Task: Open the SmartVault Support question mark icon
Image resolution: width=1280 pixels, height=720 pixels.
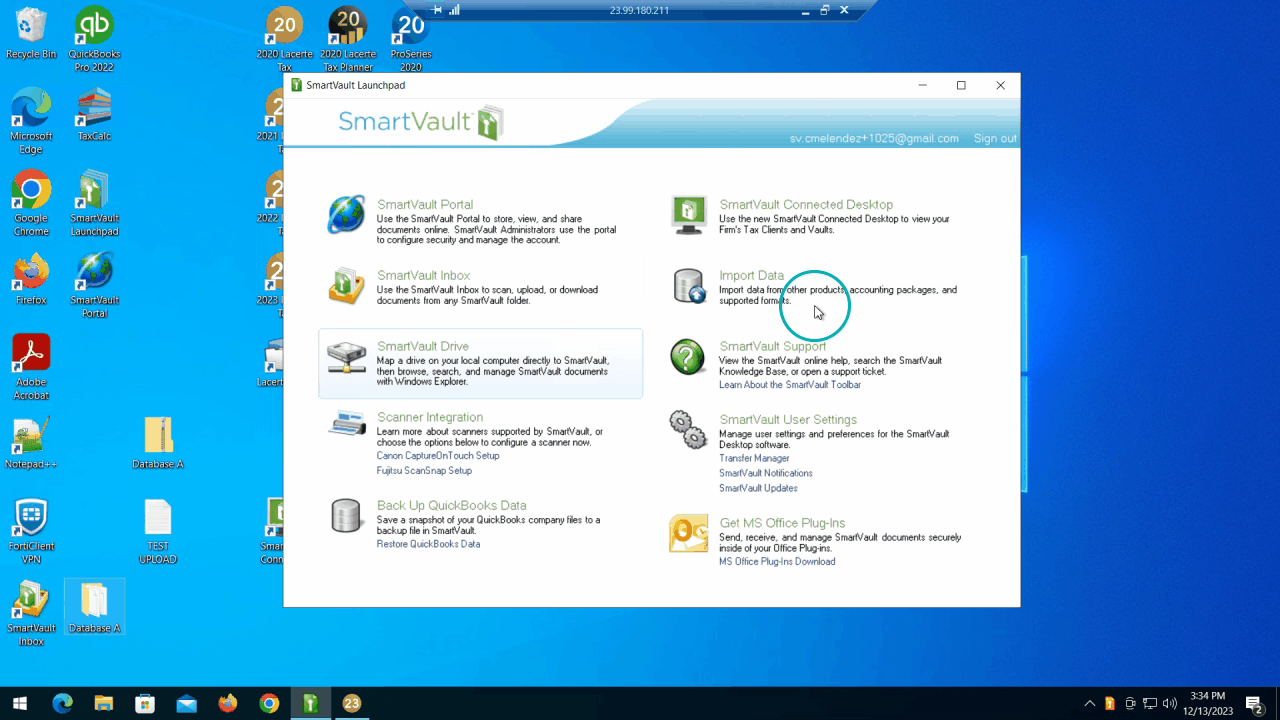Action: coord(688,357)
